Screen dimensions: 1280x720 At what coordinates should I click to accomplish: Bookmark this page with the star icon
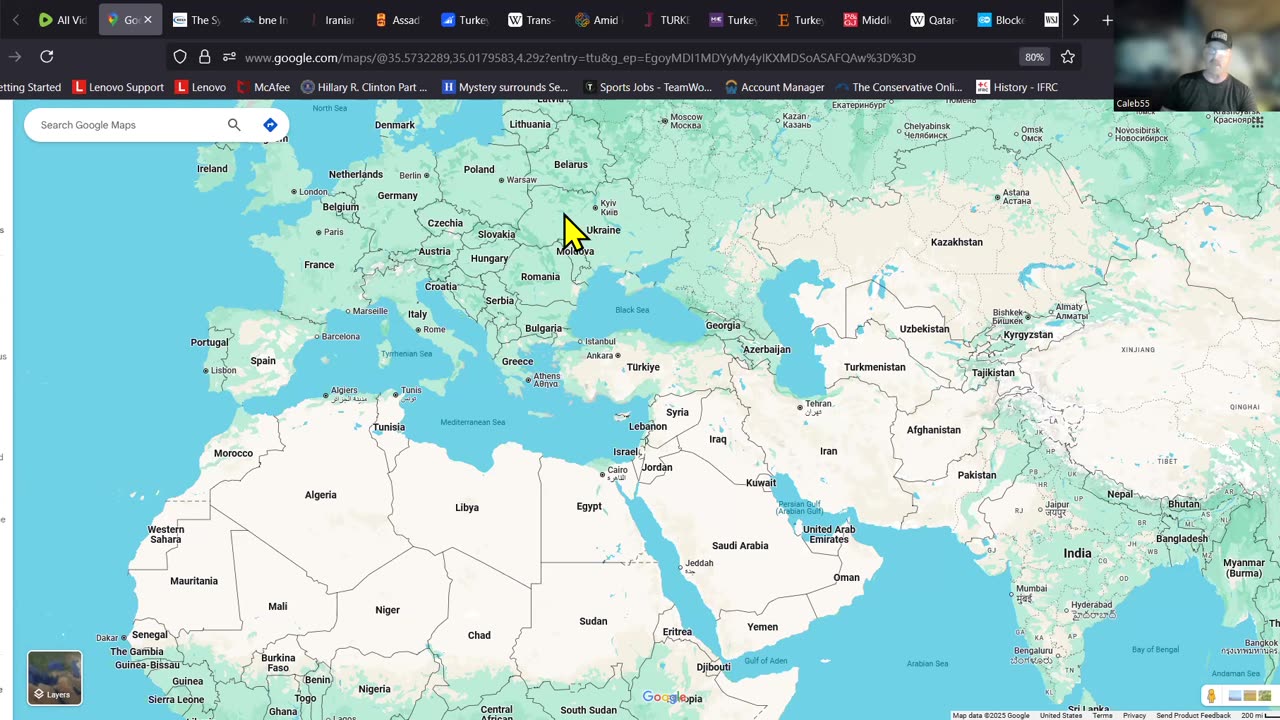1068,57
